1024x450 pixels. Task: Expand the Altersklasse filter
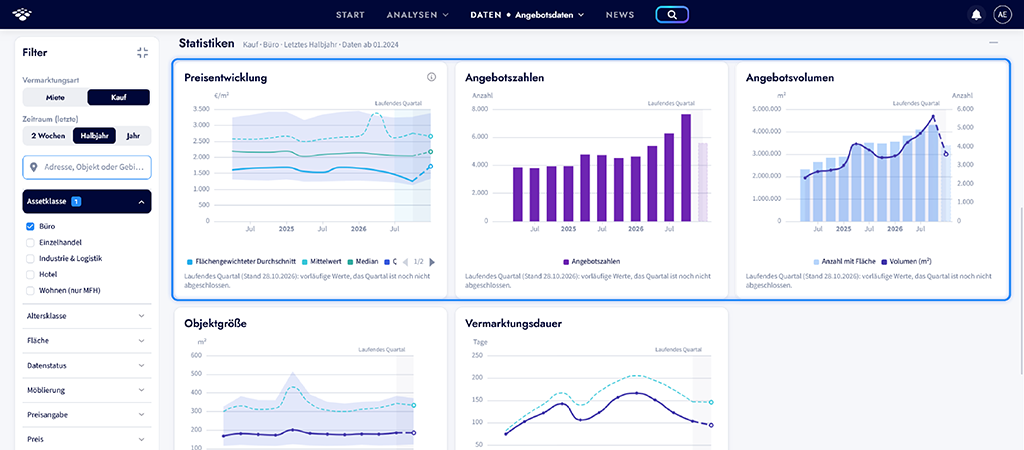(x=87, y=316)
